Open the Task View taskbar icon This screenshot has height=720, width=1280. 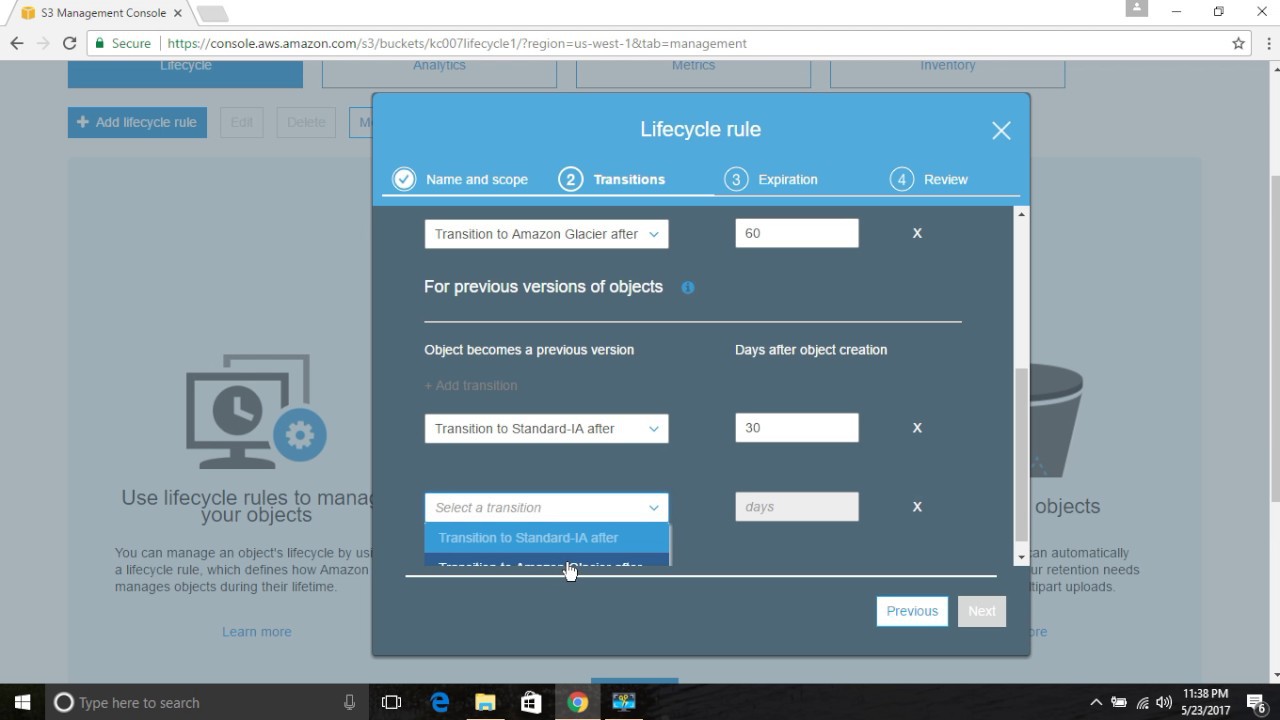391,702
